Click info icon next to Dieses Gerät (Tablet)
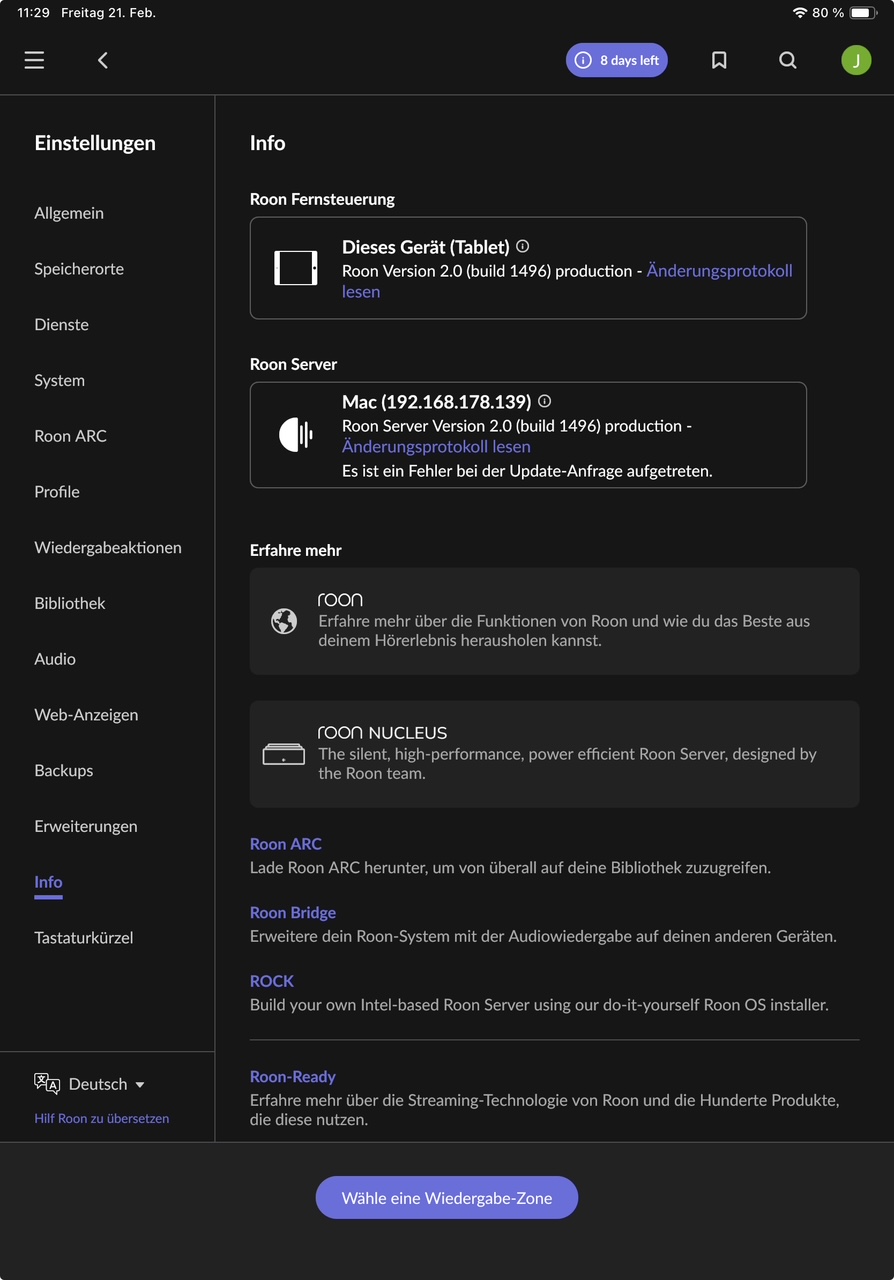The image size is (894, 1280). pyautogui.click(x=522, y=246)
